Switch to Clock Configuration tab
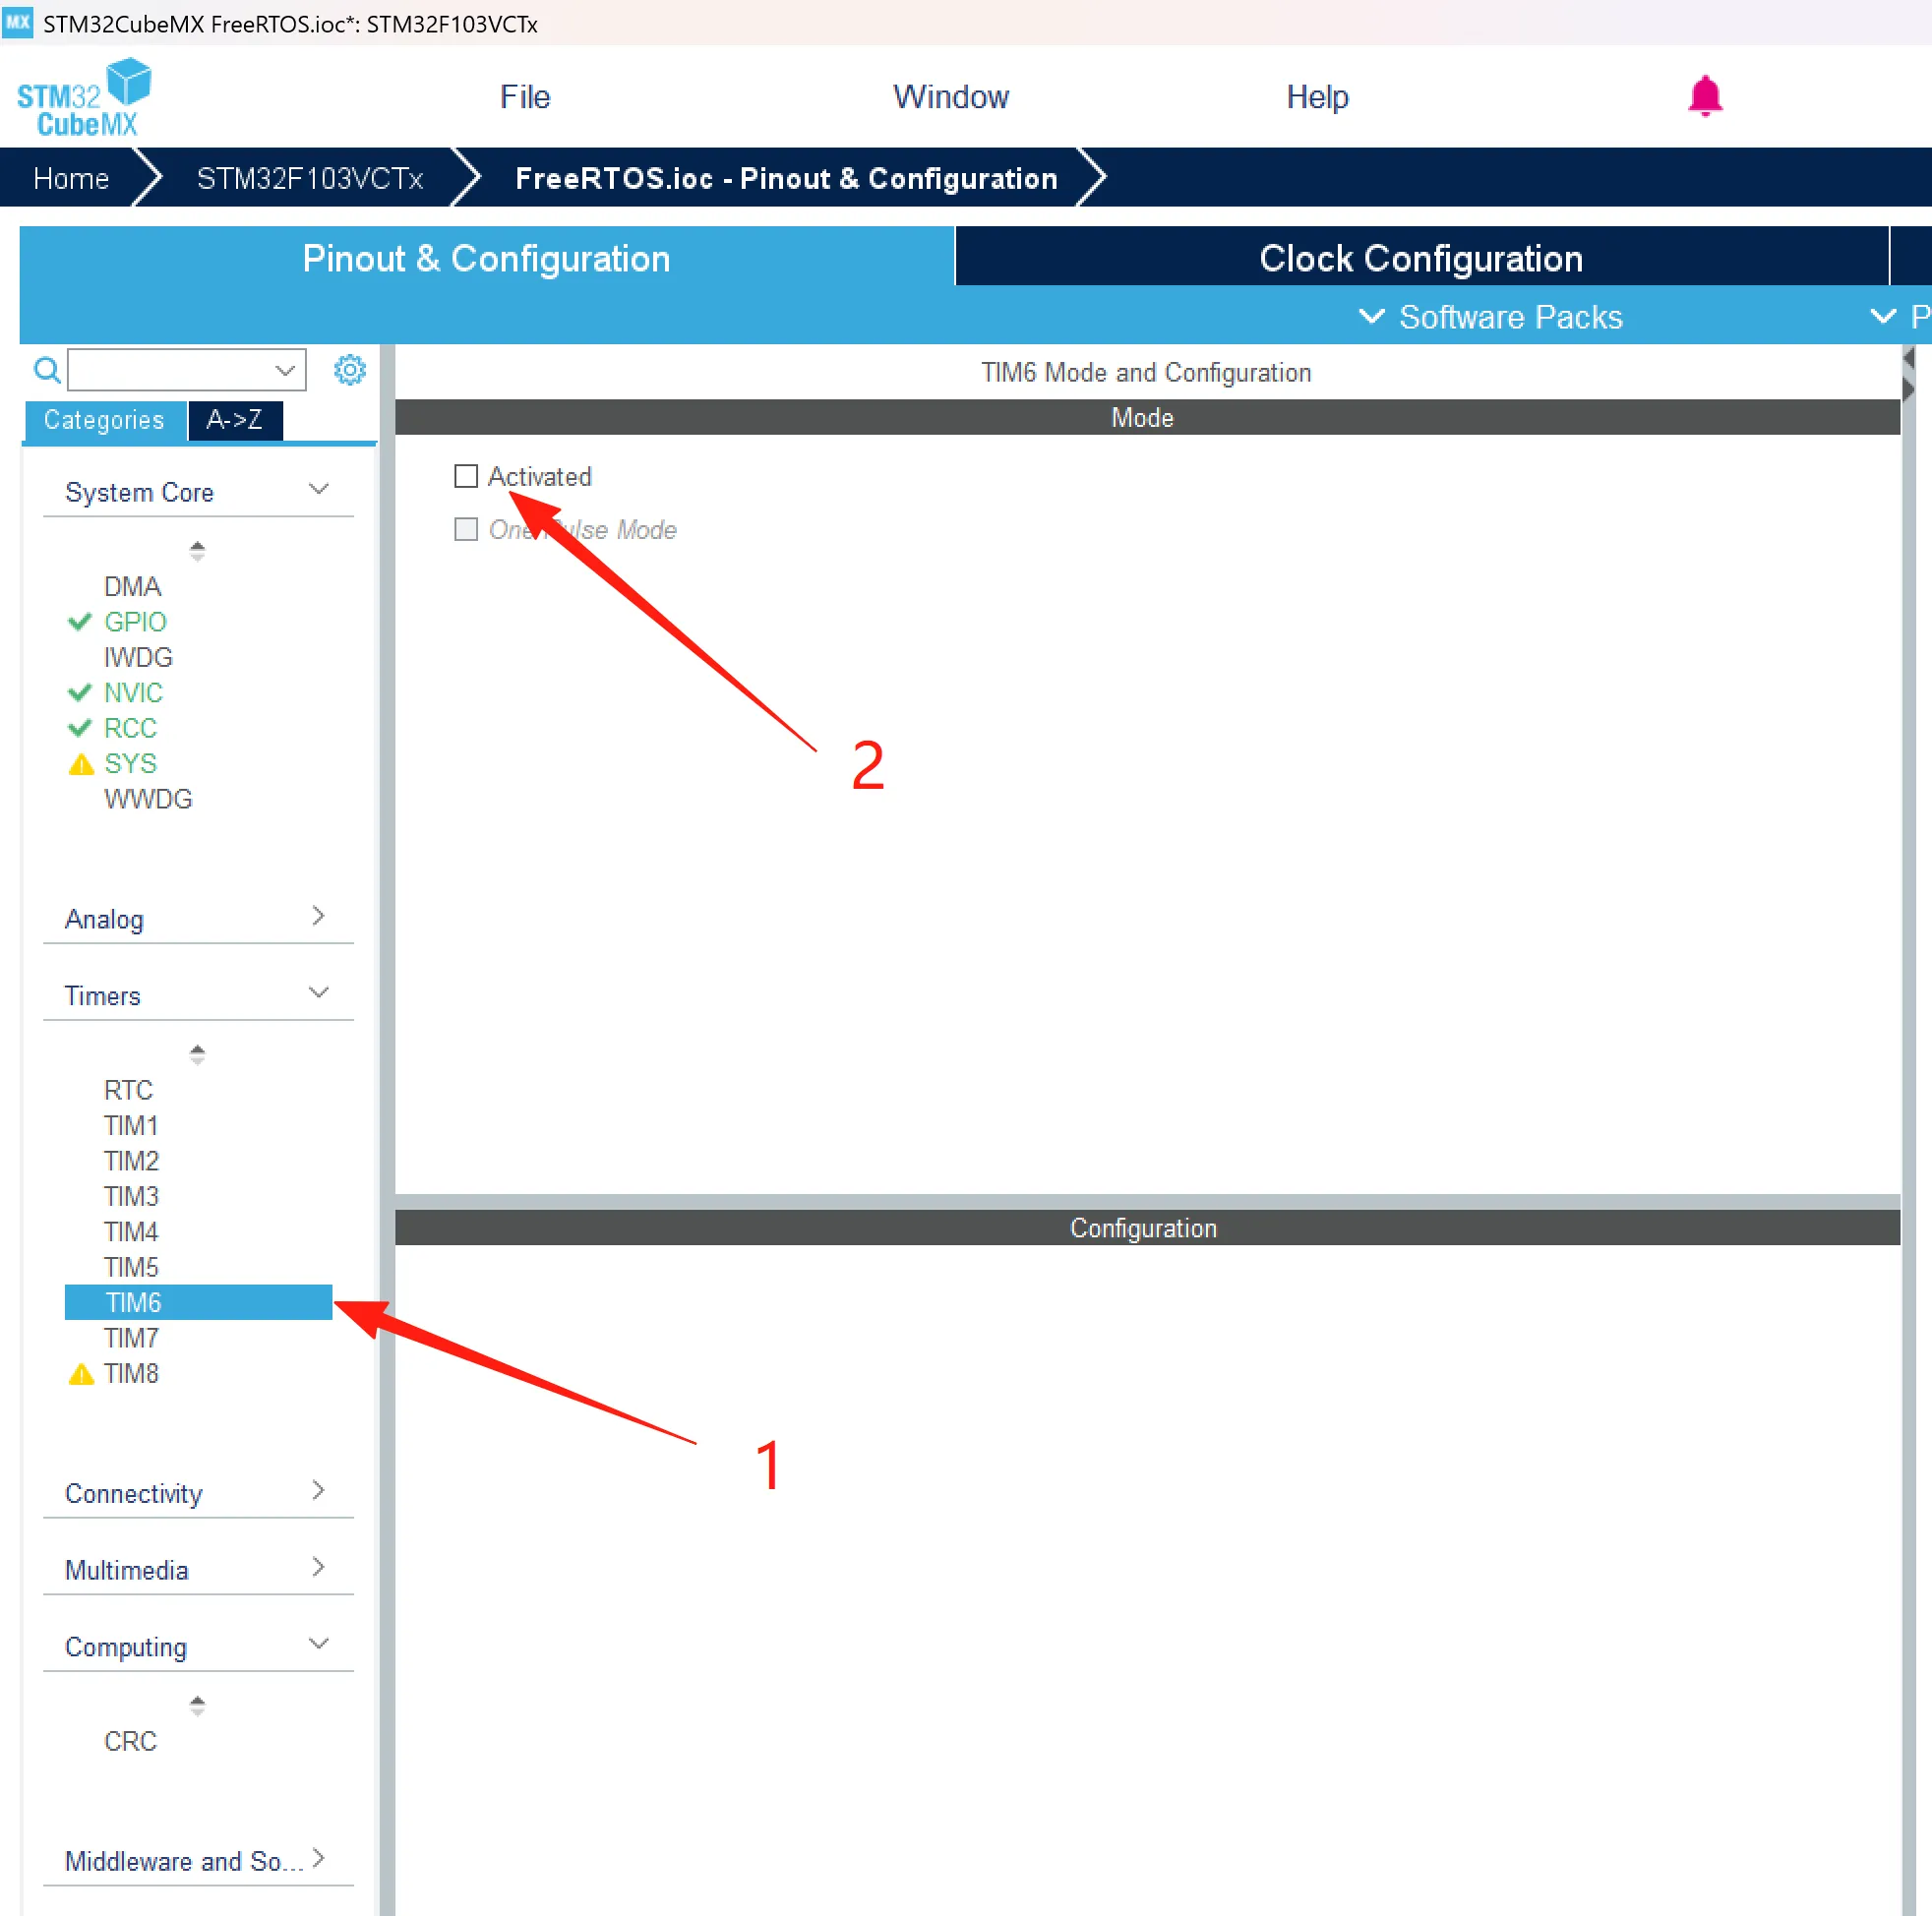This screenshot has width=1932, height=1916. tap(1420, 258)
